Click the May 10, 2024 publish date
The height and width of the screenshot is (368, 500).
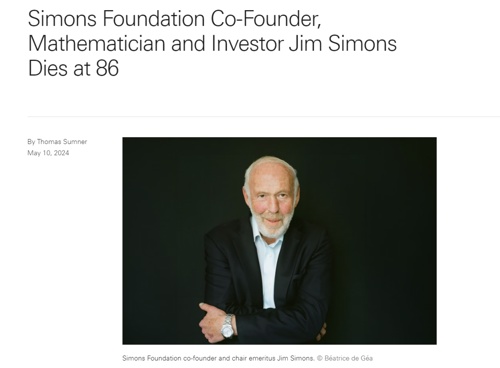[48, 153]
